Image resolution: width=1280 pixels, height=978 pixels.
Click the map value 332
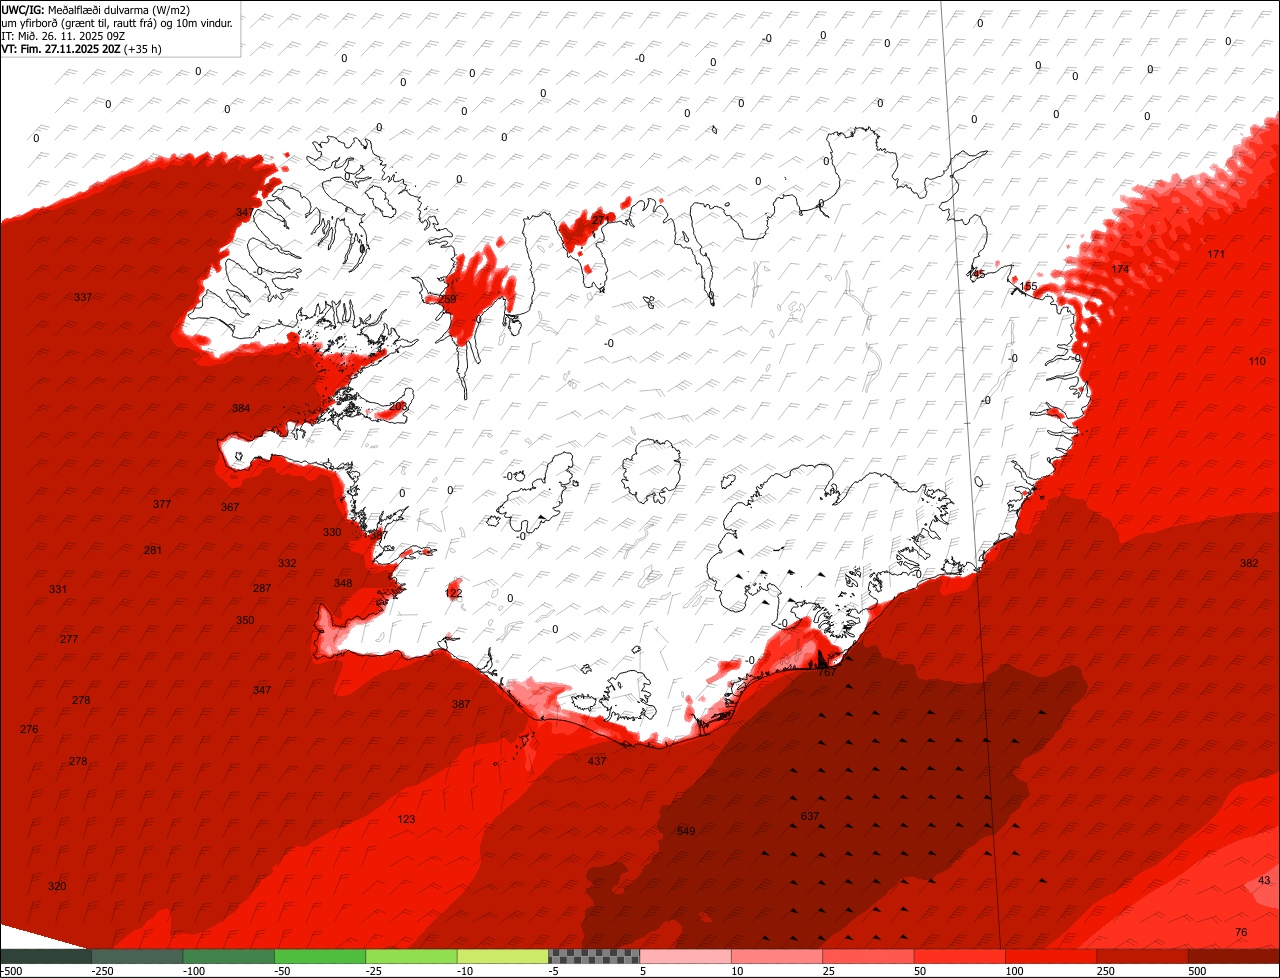pos(287,564)
